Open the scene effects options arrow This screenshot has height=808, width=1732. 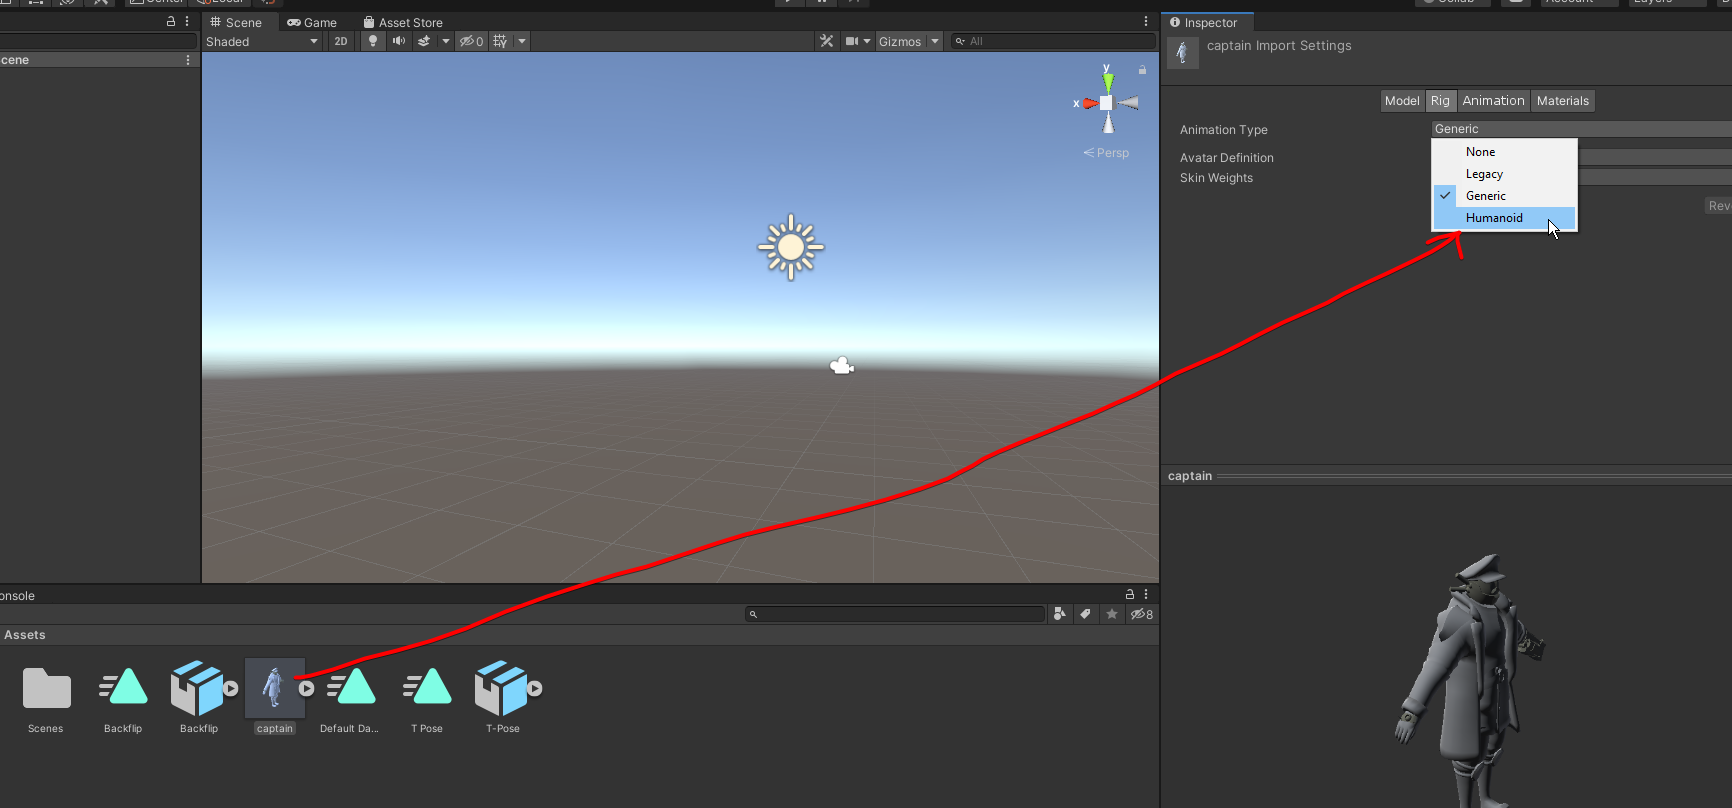[x=446, y=41]
